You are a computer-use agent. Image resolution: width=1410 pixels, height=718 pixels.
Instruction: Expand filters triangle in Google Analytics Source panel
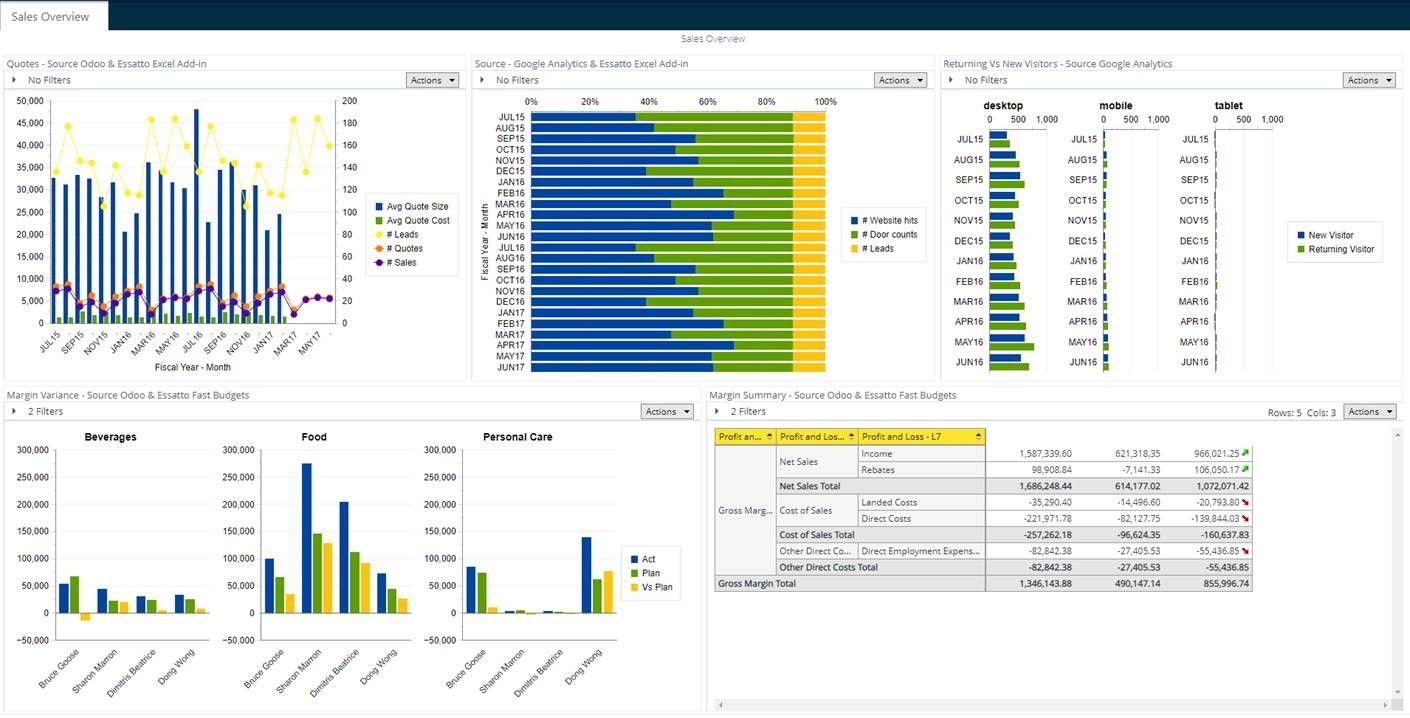click(x=482, y=80)
